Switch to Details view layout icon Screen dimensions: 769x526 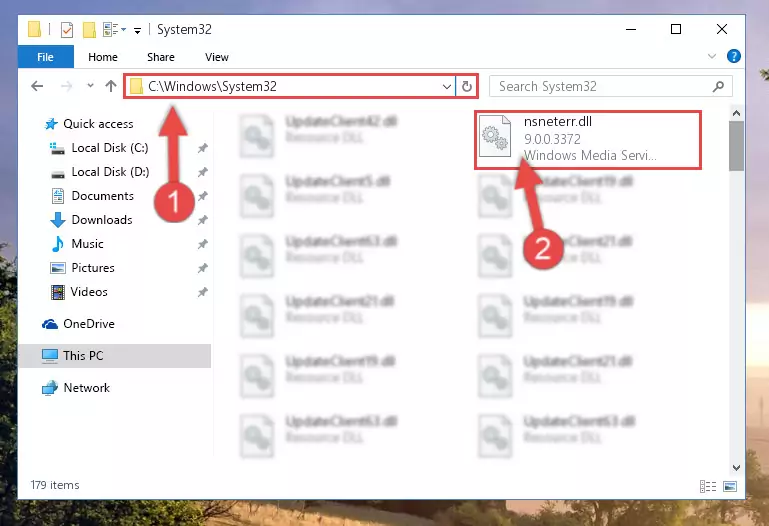coord(708,486)
